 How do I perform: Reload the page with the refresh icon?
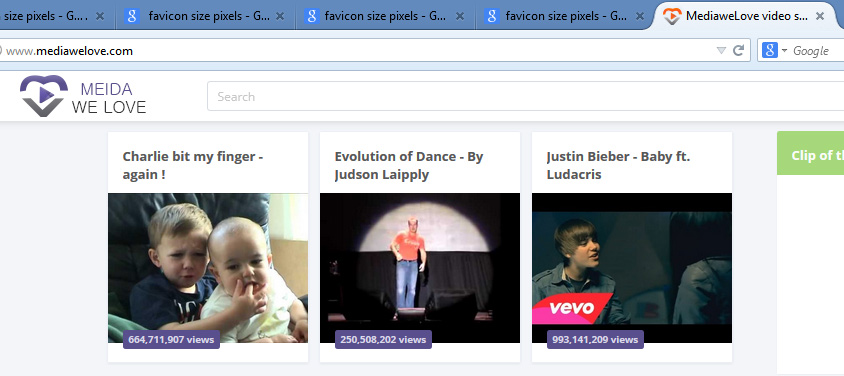point(738,51)
